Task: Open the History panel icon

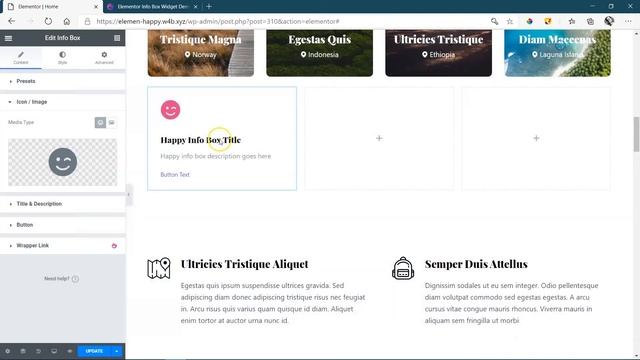Action: (x=38, y=351)
